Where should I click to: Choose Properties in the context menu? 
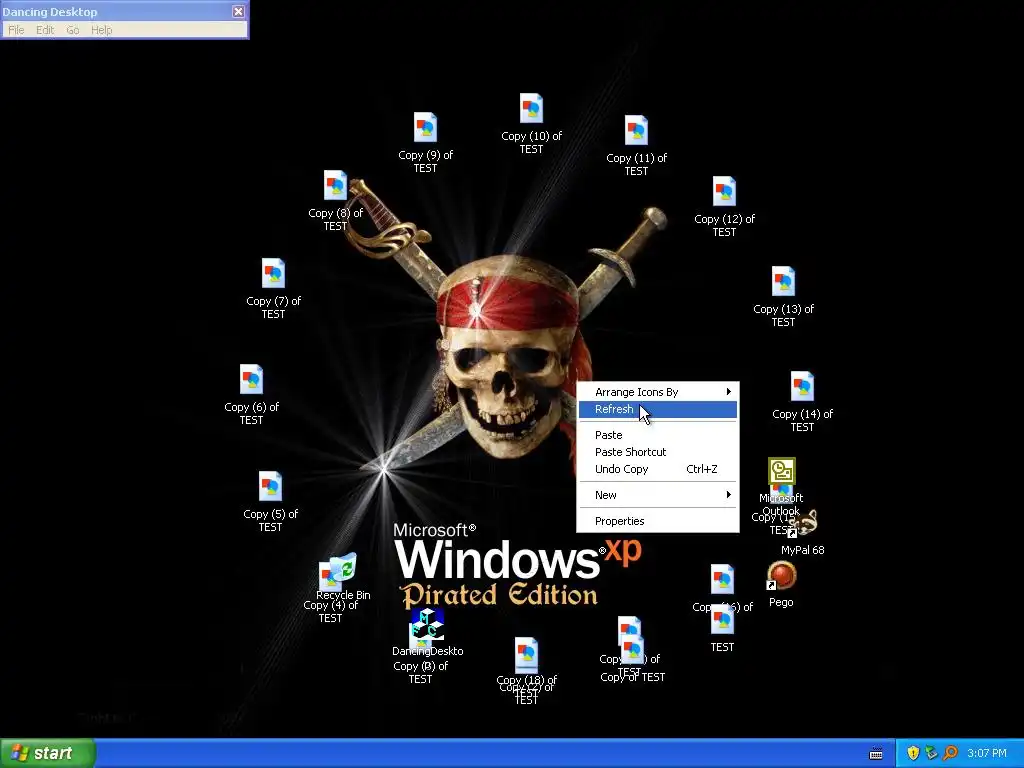pos(658,521)
